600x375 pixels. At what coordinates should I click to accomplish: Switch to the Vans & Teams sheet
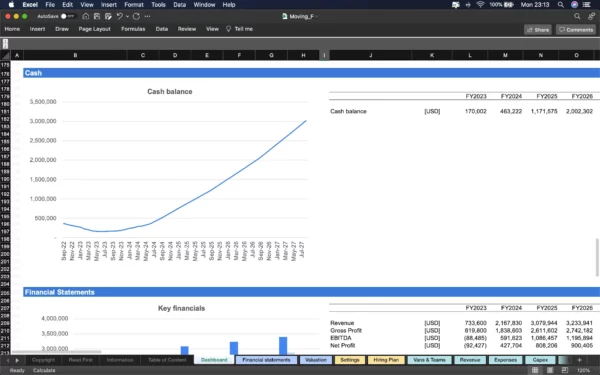(x=429, y=360)
